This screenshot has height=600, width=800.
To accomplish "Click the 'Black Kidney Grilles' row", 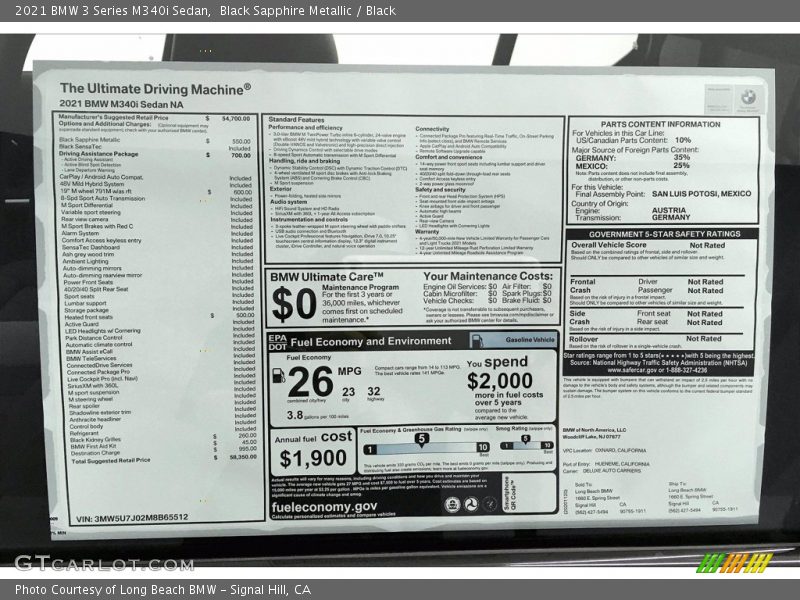I will [x=163, y=439].
